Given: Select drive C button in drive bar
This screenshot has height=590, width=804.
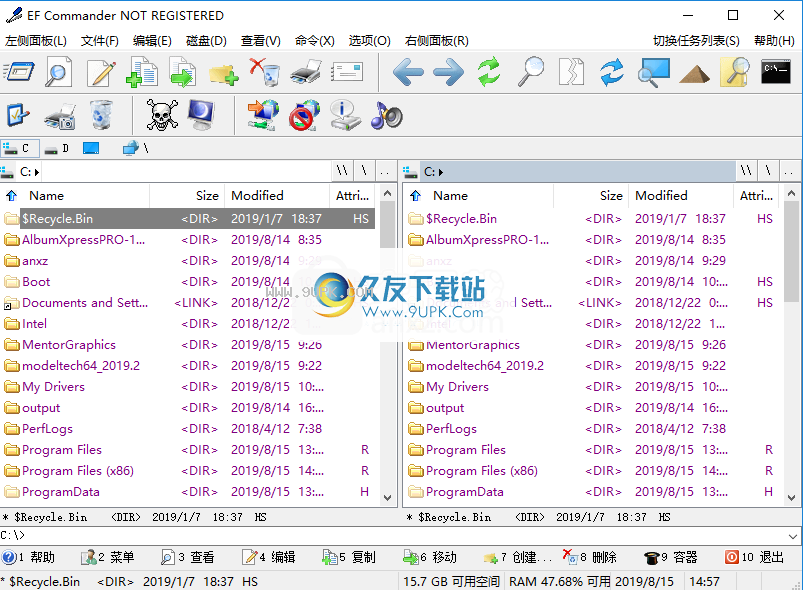Looking at the screenshot, I should point(19,149).
